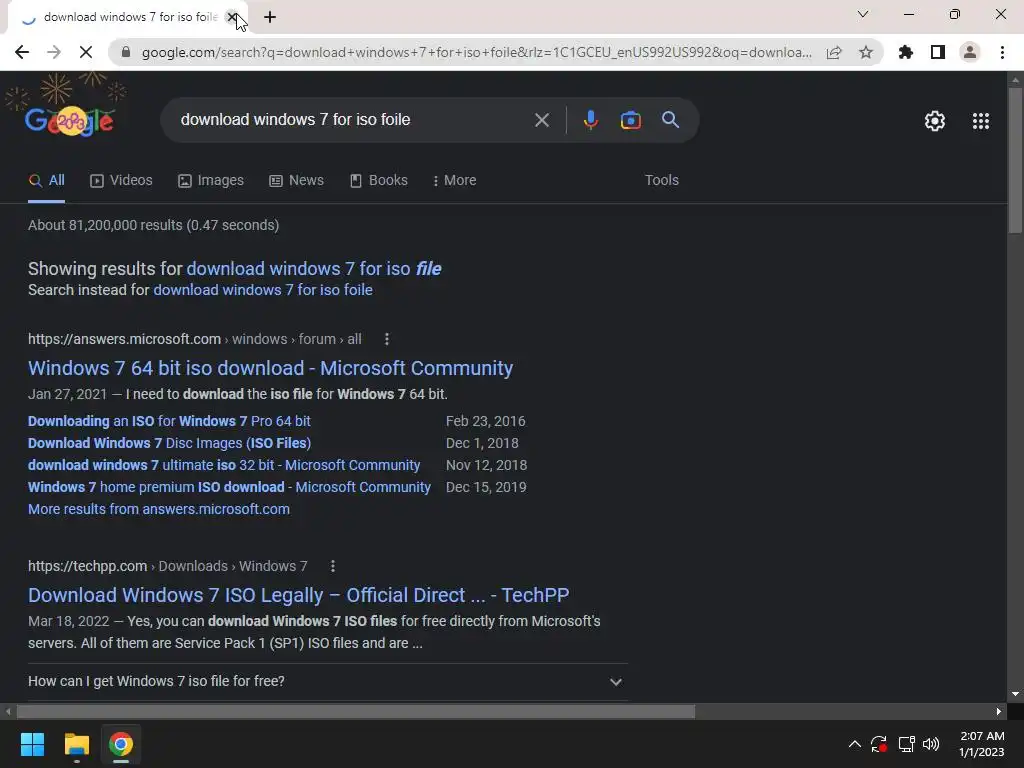Switch to Books results tab
1024x768 pixels.
(x=379, y=180)
